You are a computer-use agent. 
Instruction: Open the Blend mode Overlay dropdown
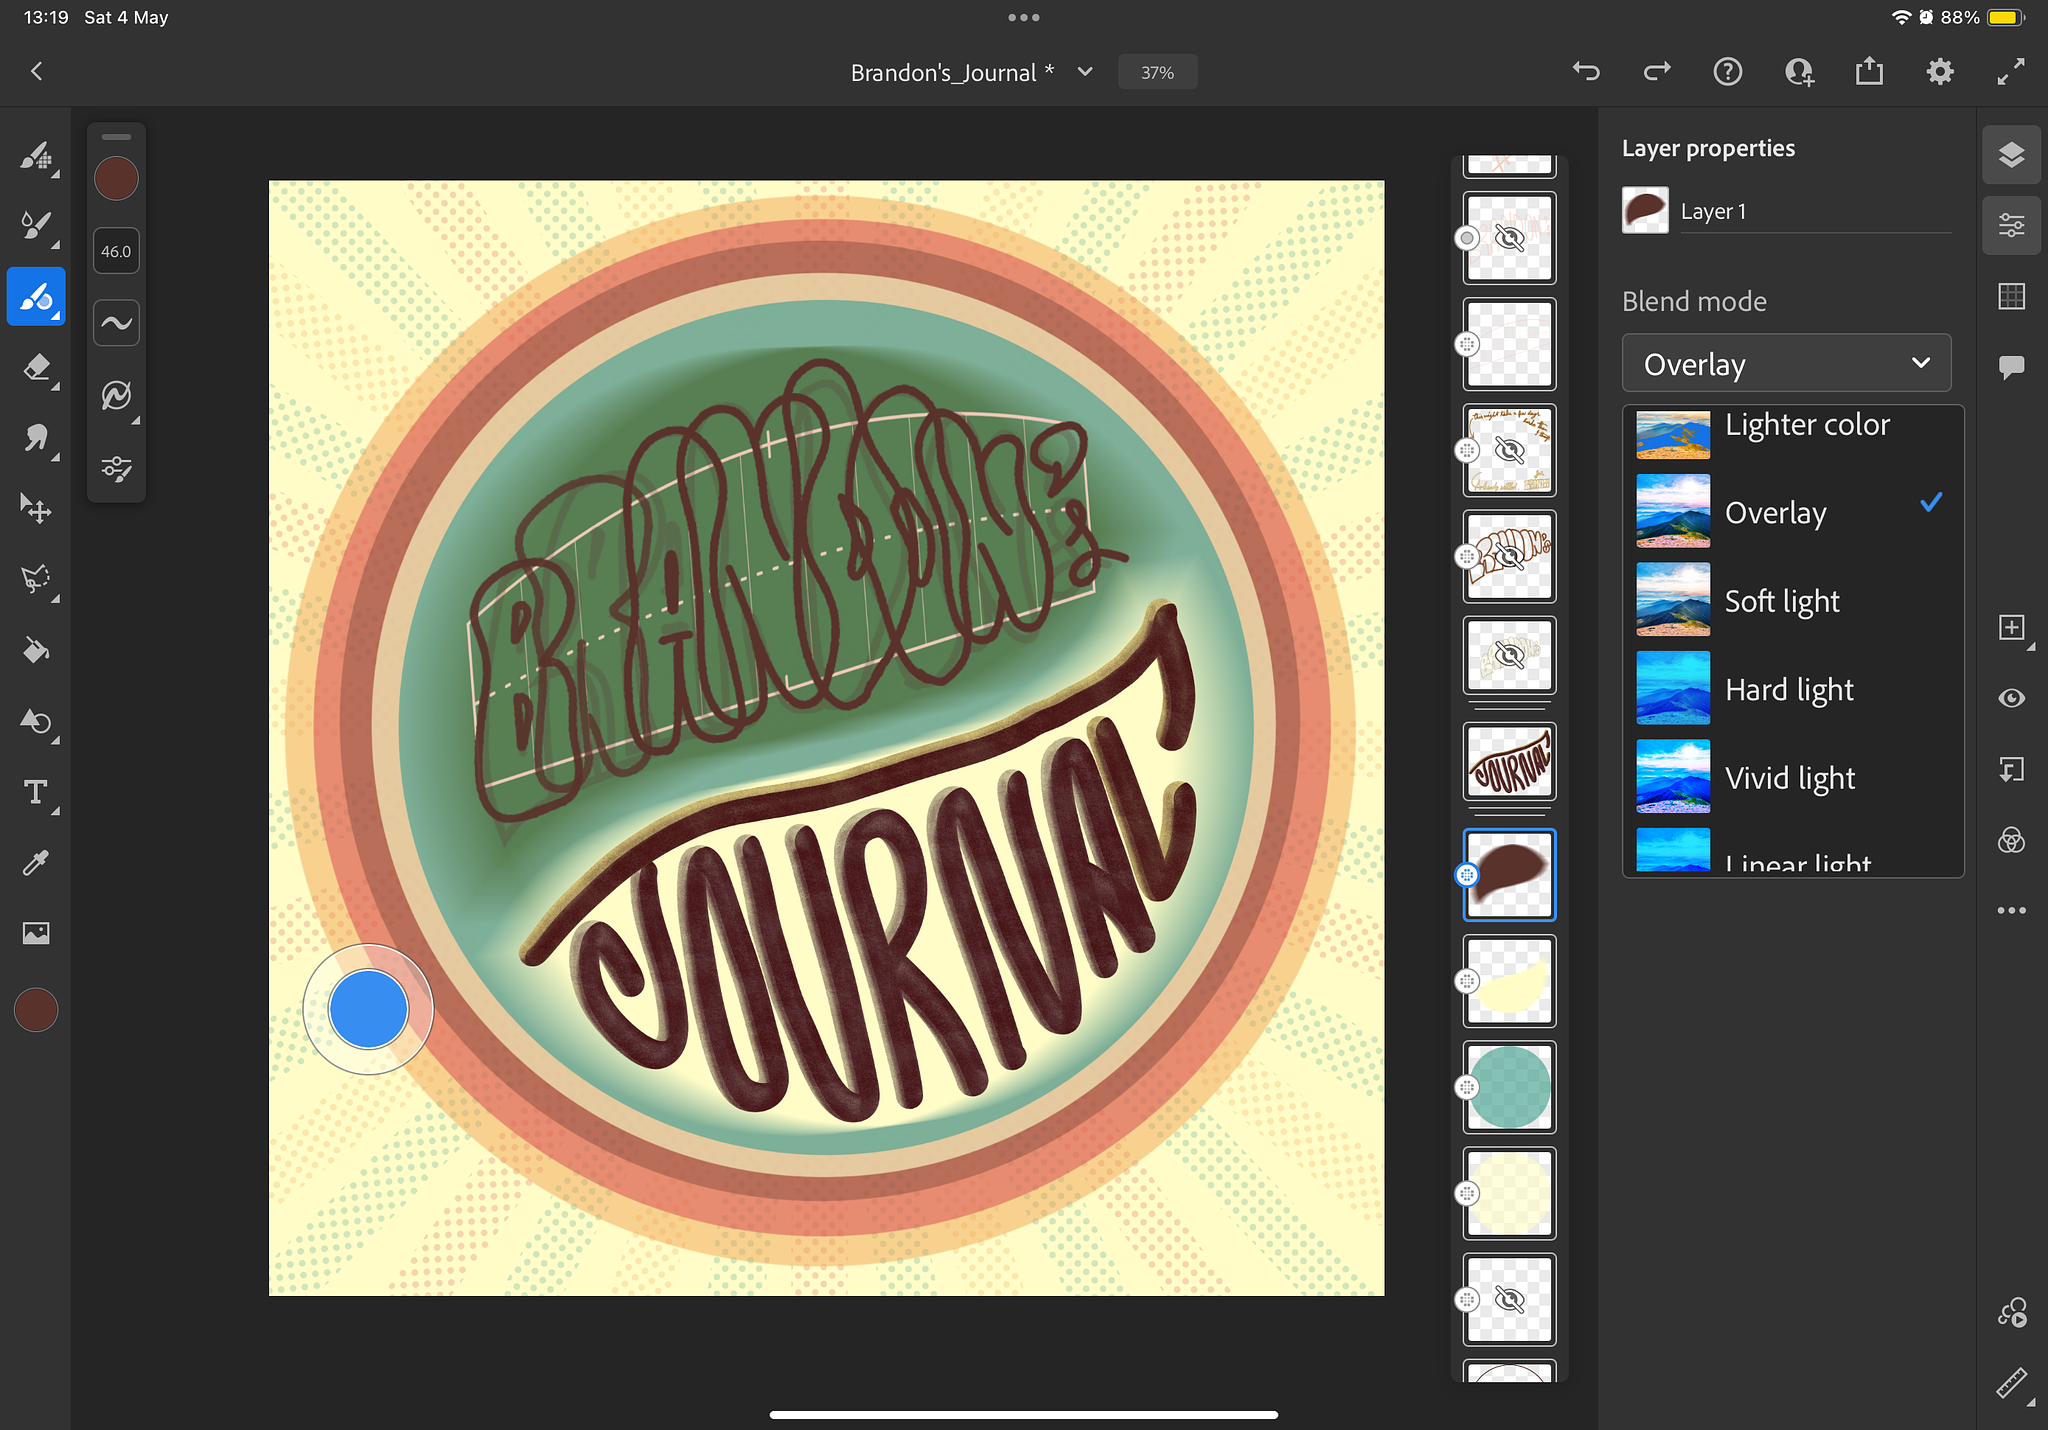(1786, 363)
